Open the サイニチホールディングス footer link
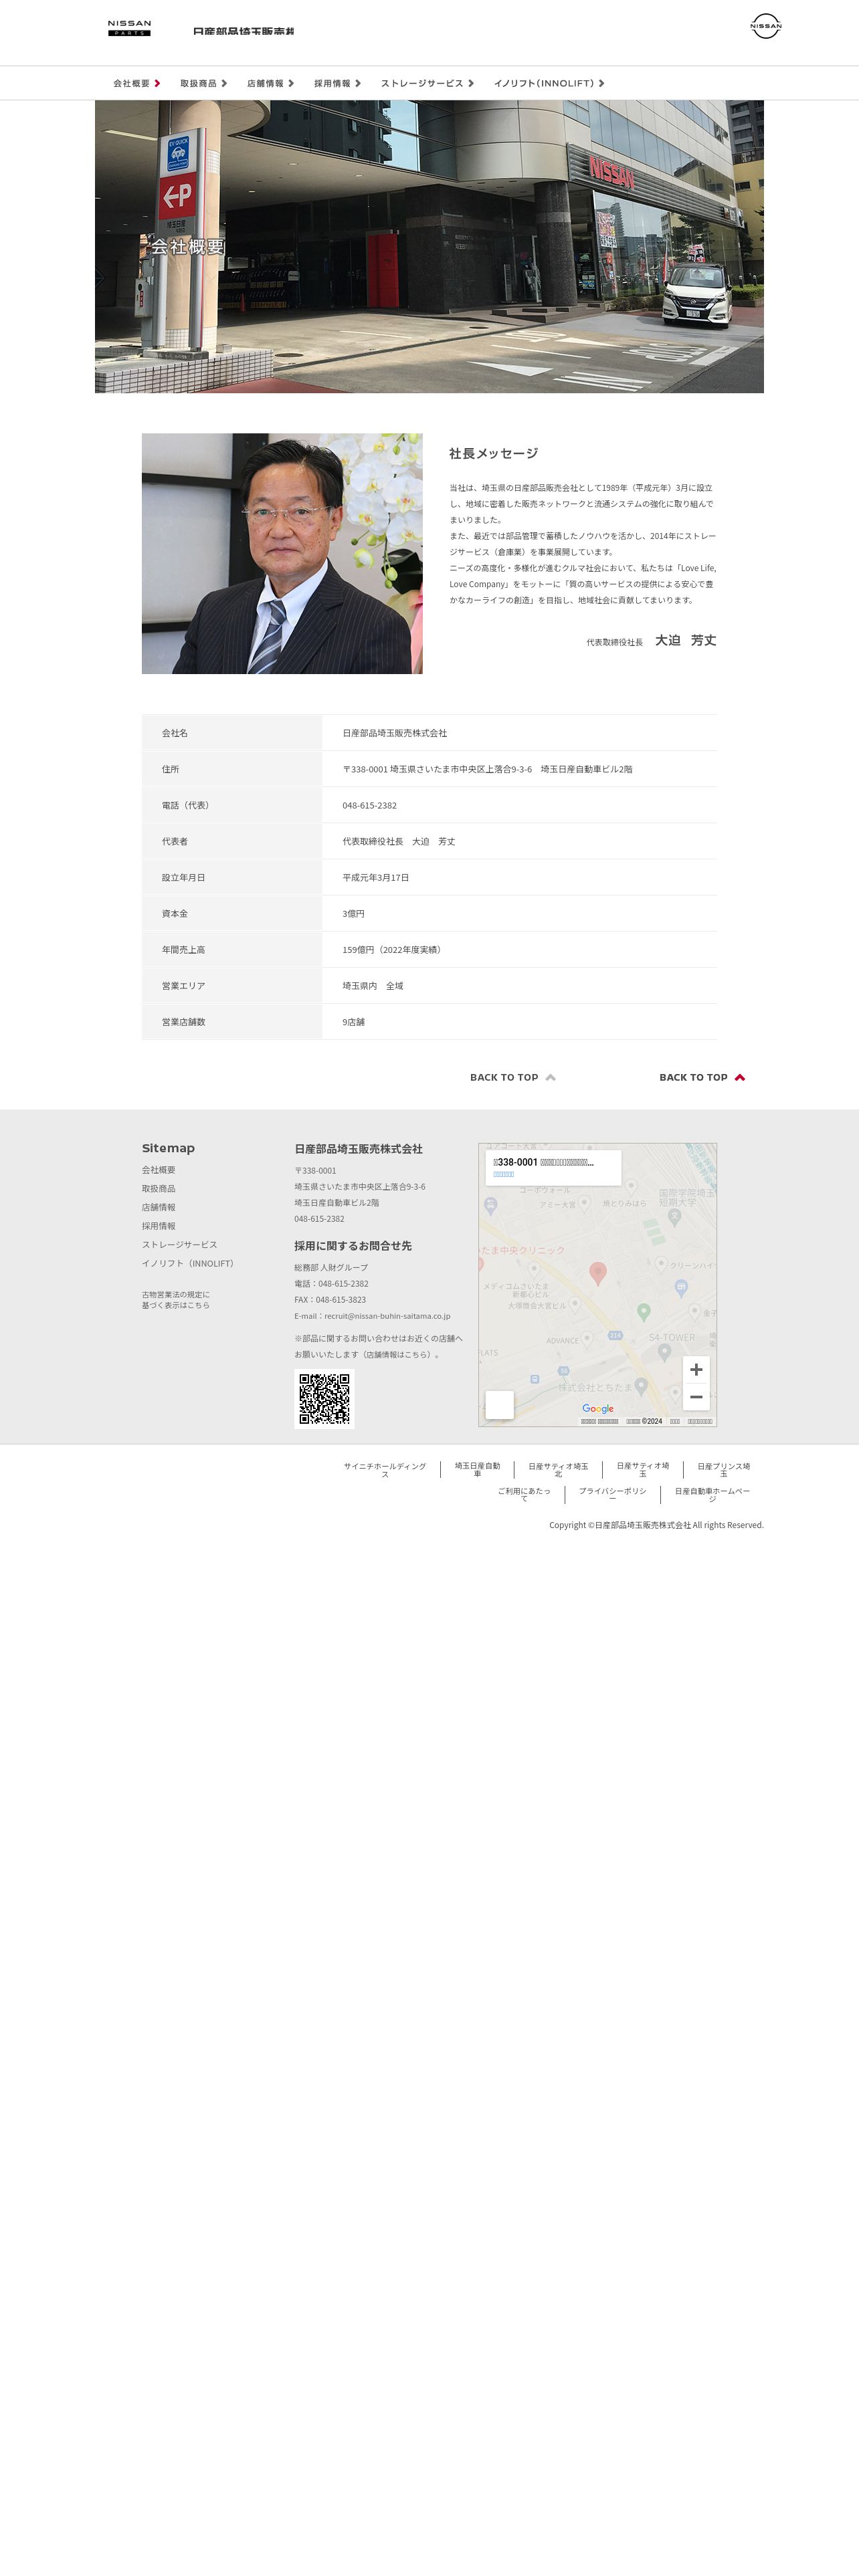The height and width of the screenshot is (2576, 859). 385,1470
